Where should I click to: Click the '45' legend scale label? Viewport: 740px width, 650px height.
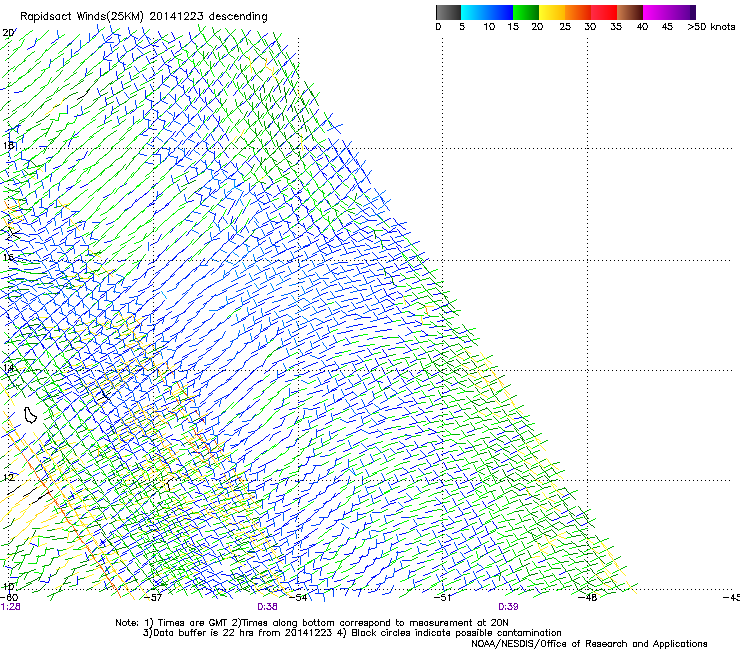pyautogui.click(x=667, y=27)
